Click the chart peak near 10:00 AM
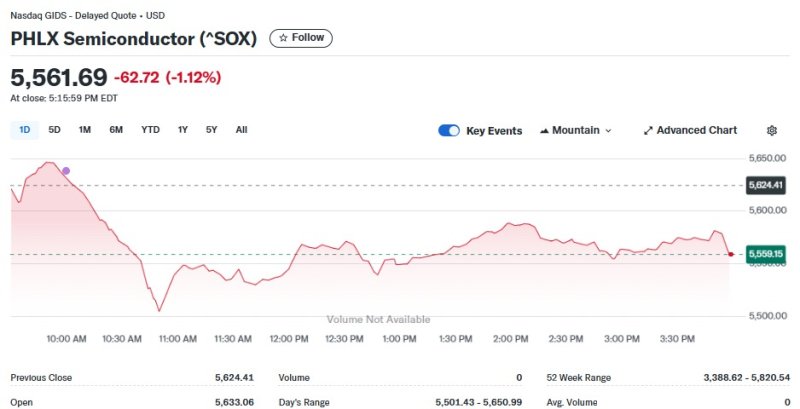 47,162
